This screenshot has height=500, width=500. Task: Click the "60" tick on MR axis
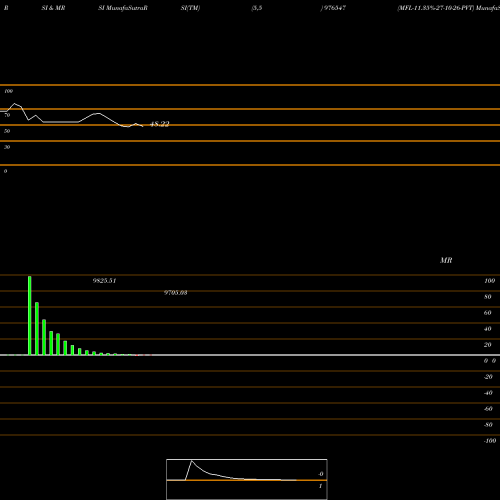tap(488, 313)
